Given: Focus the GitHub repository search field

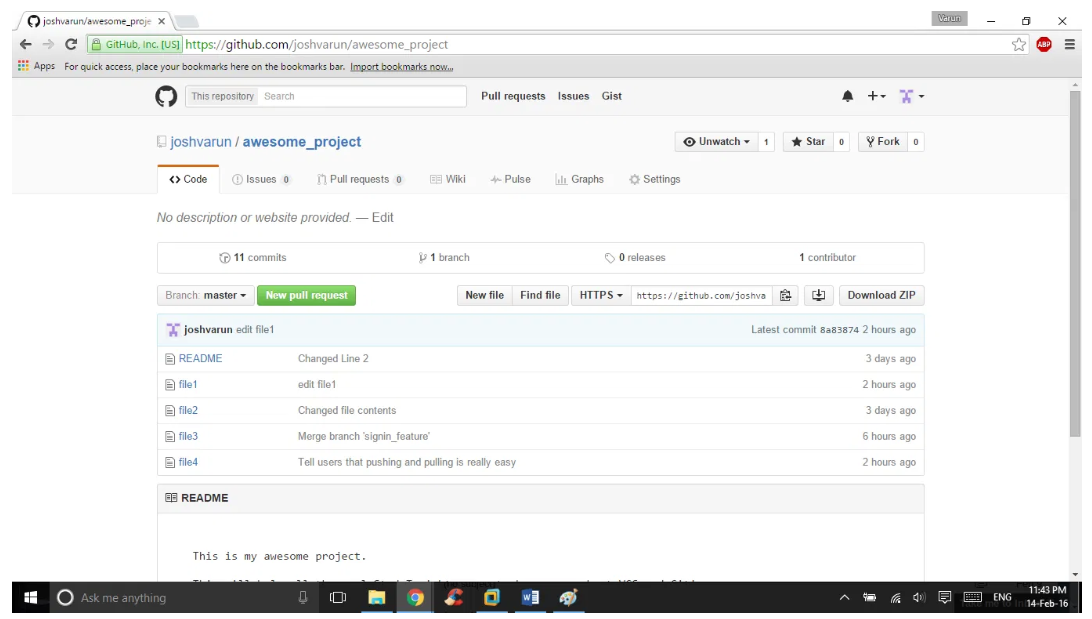Looking at the screenshot, I should [361, 96].
